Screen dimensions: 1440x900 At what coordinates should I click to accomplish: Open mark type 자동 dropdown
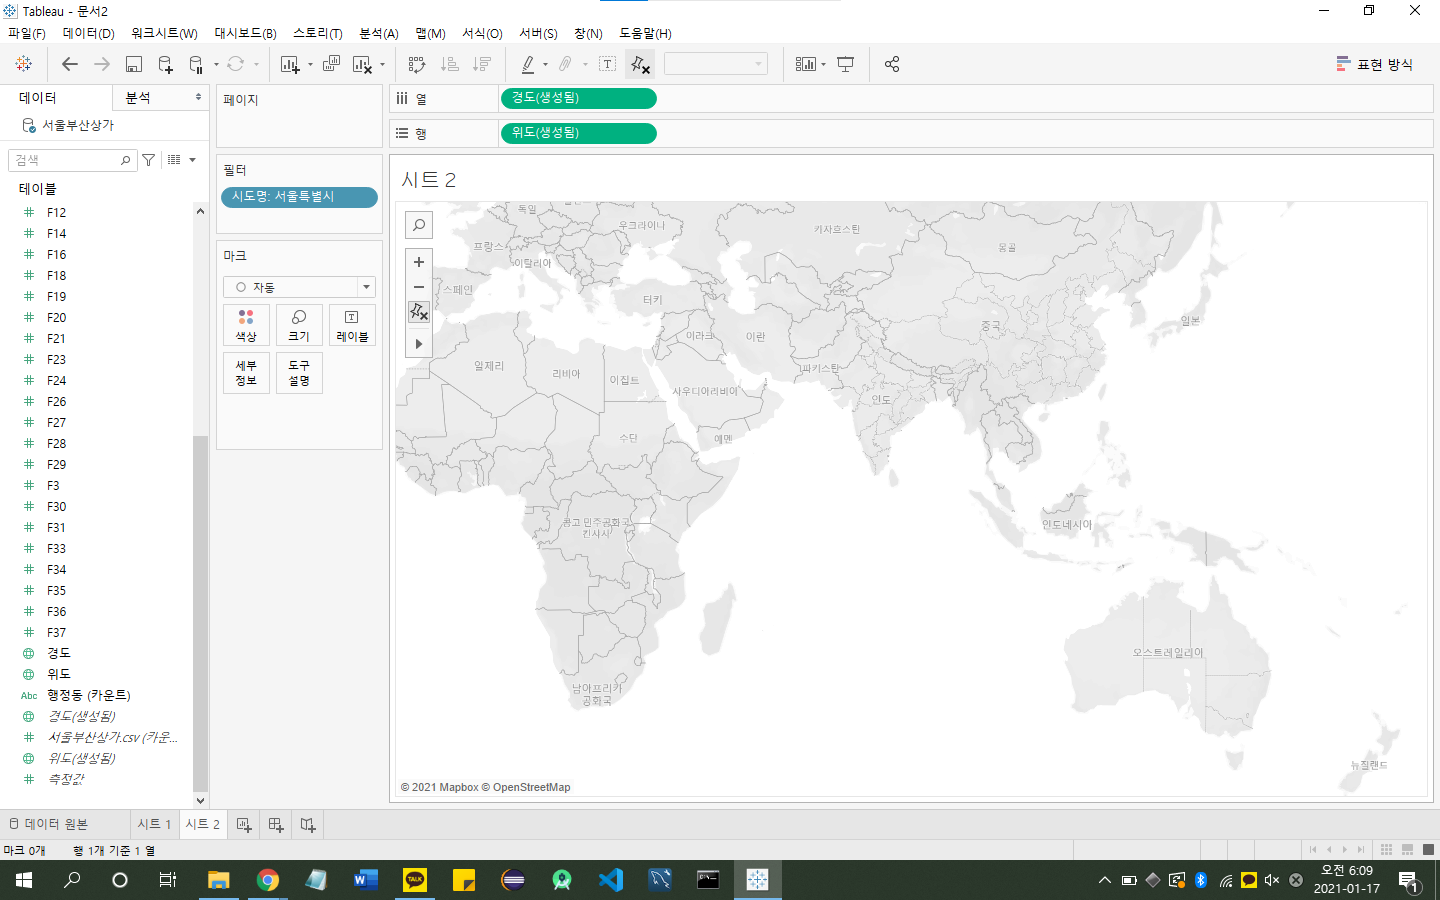tap(299, 287)
